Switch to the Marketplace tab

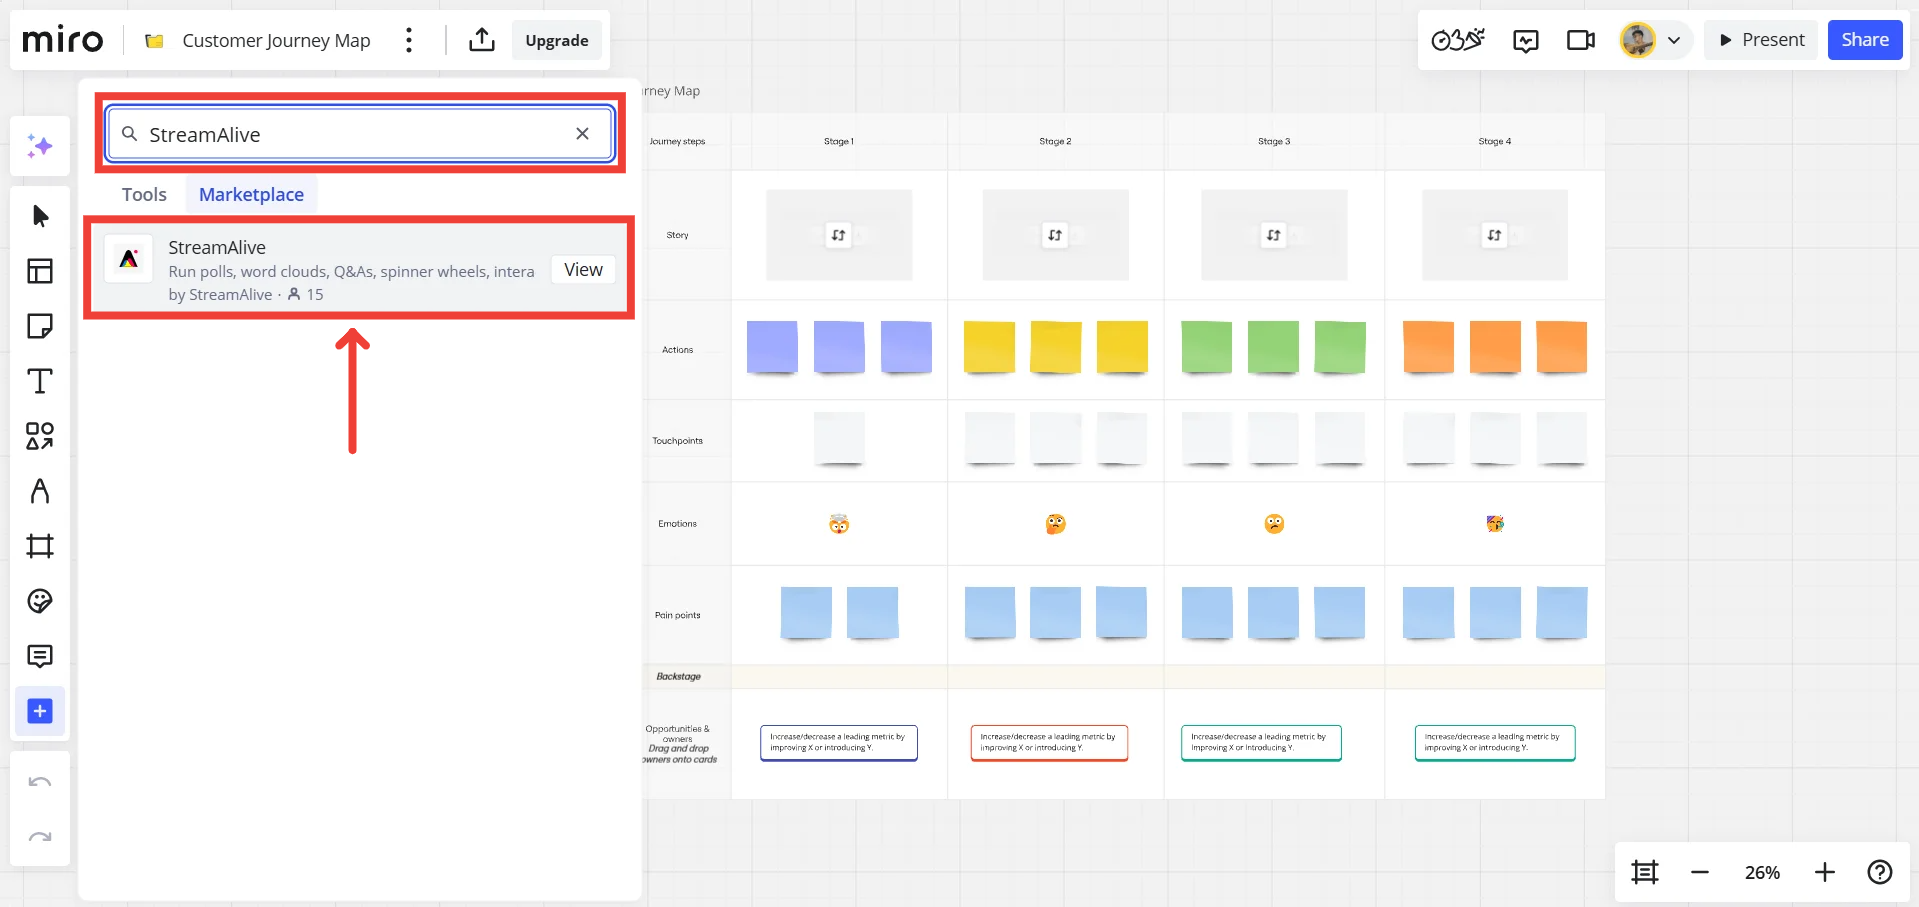251,194
